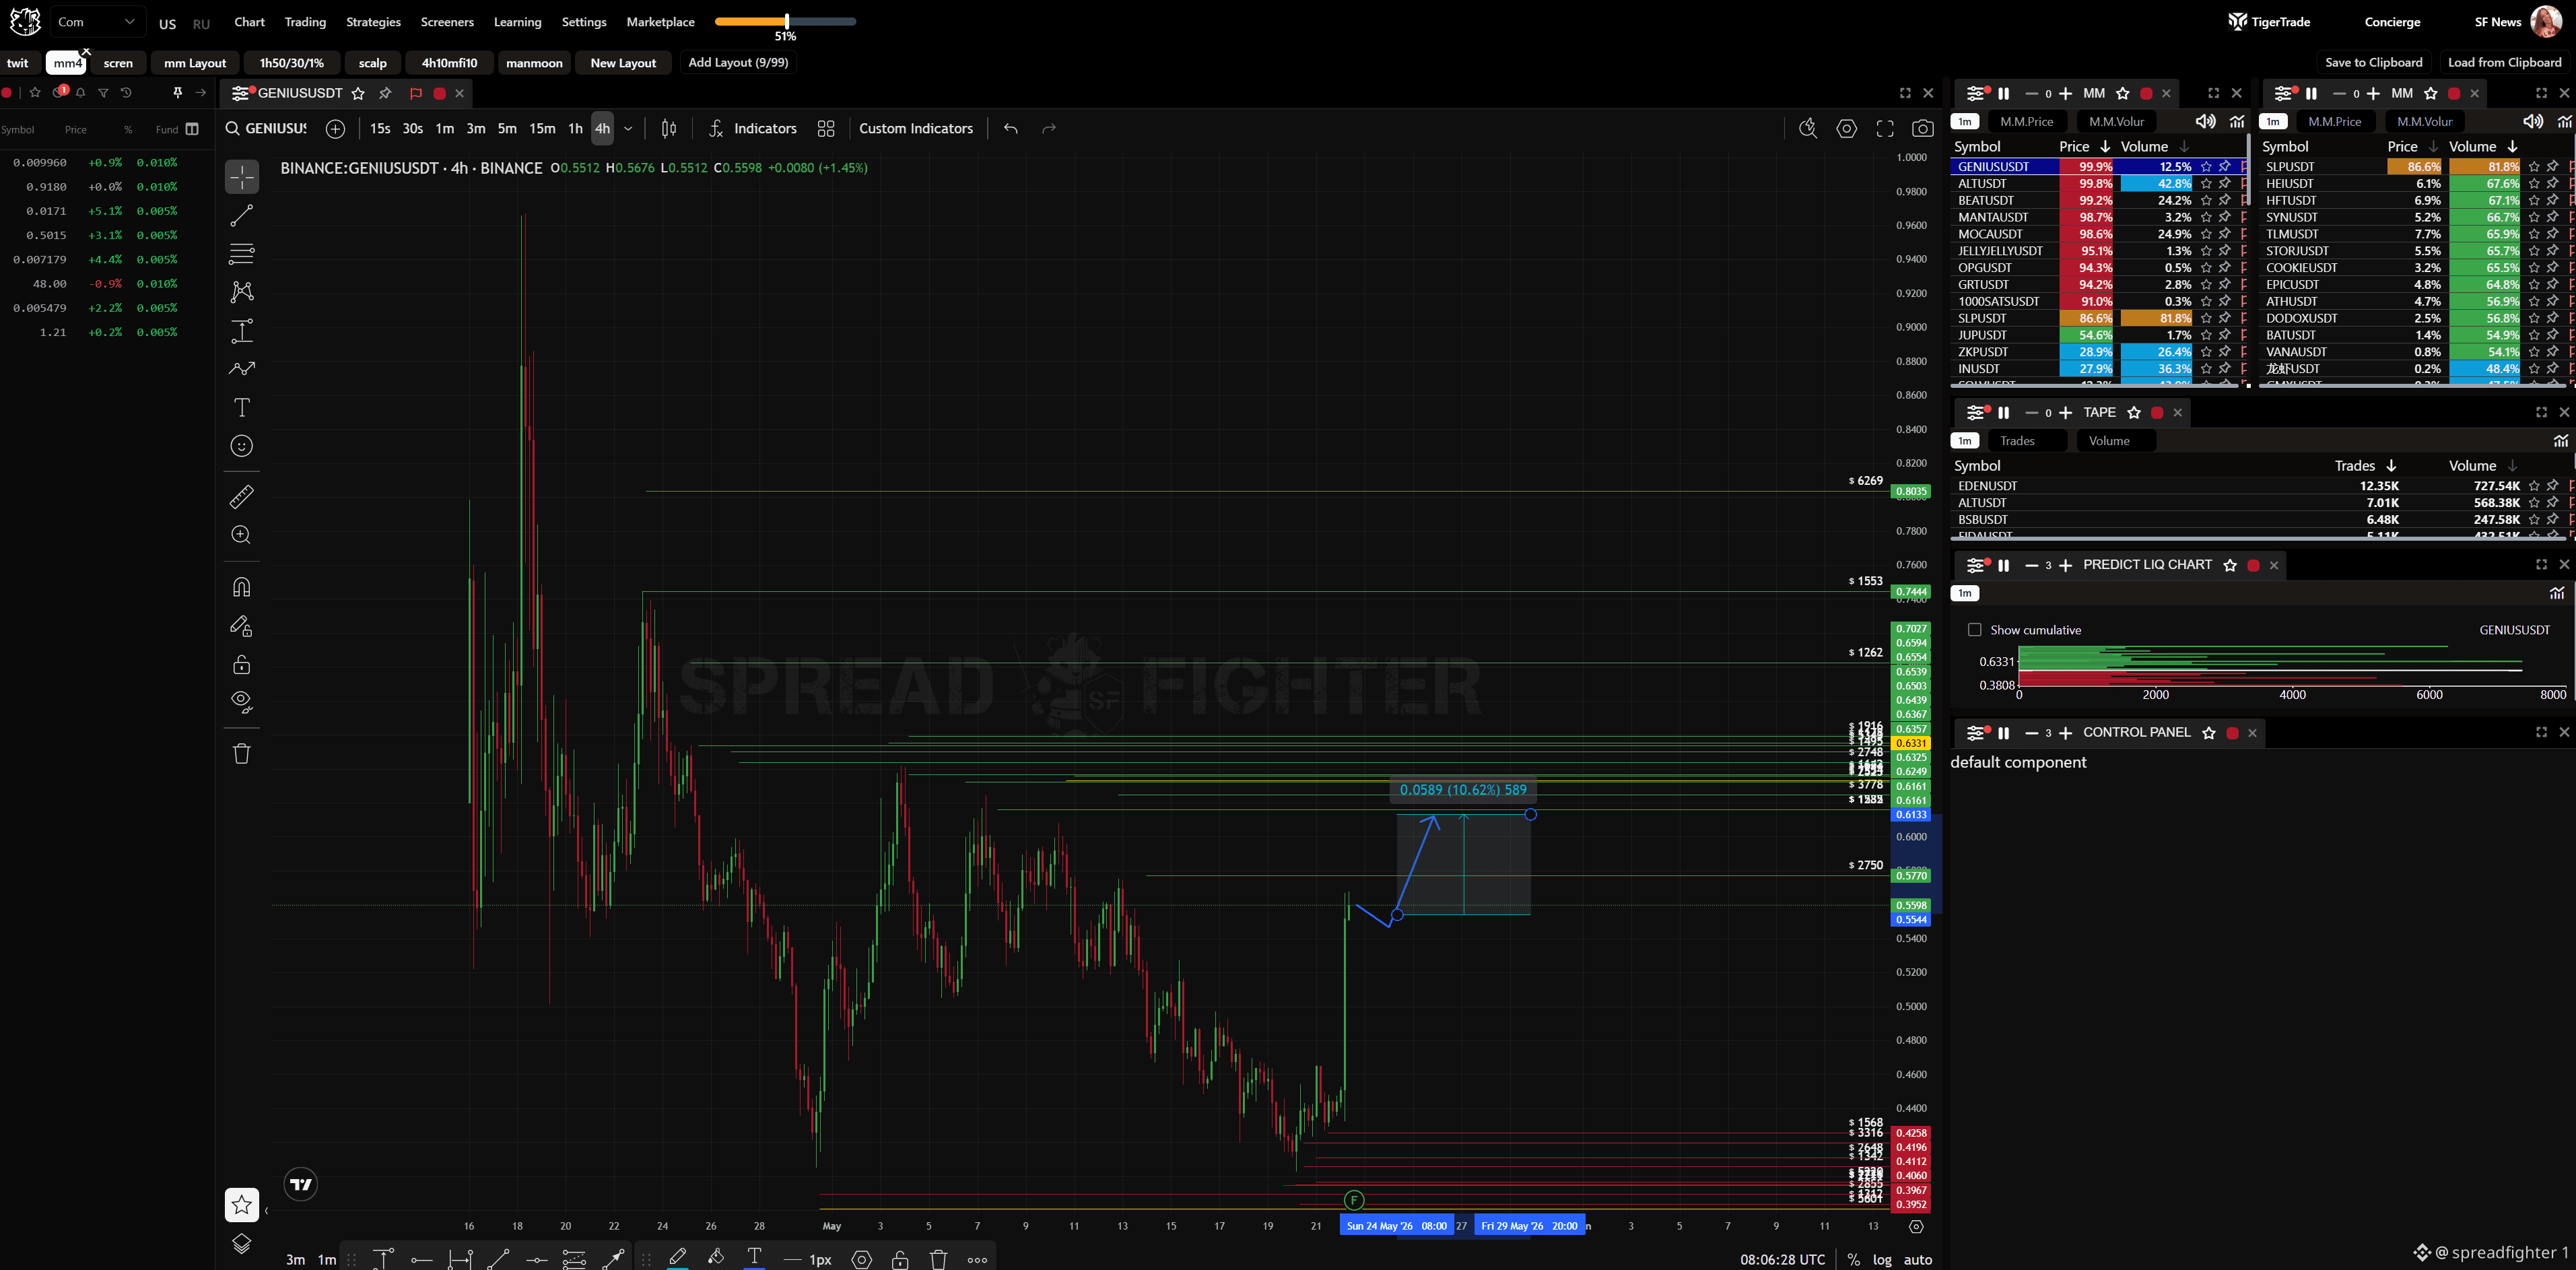
Task: Open the Strategies menu
Action: [373, 22]
